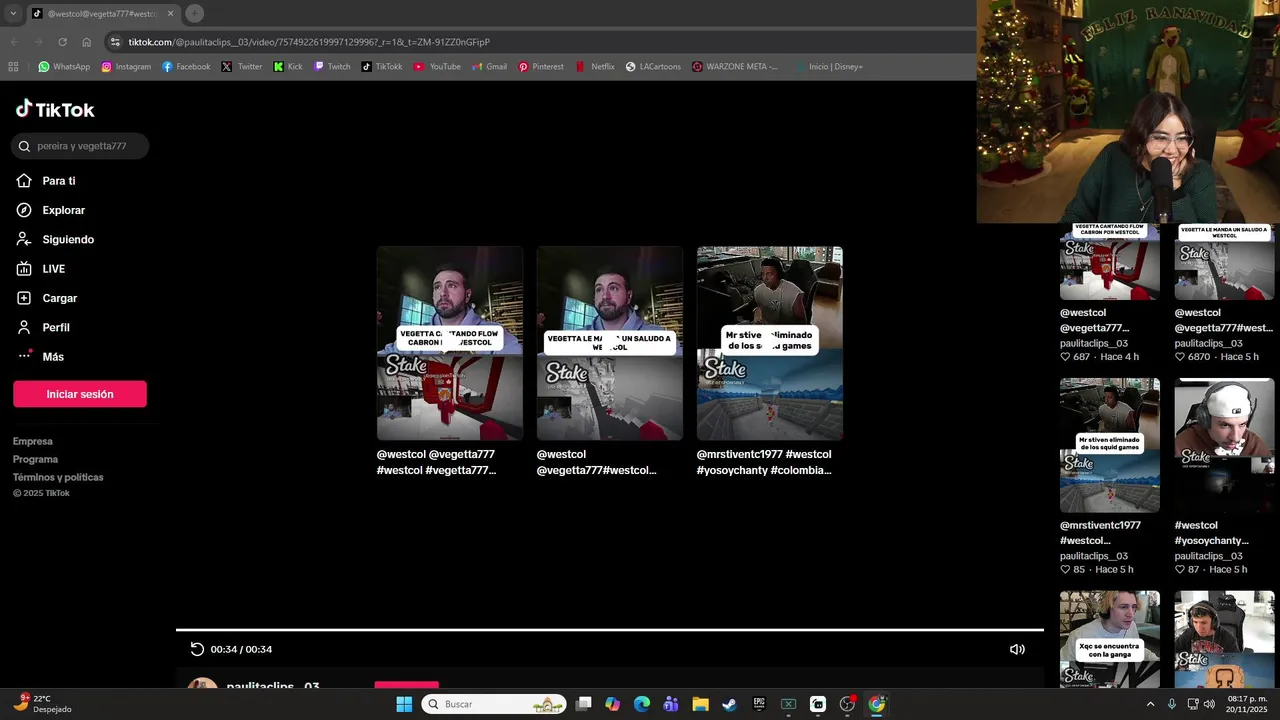Open Términos y políticas link
Viewport: 1280px width, 720px height.
pos(58,477)
